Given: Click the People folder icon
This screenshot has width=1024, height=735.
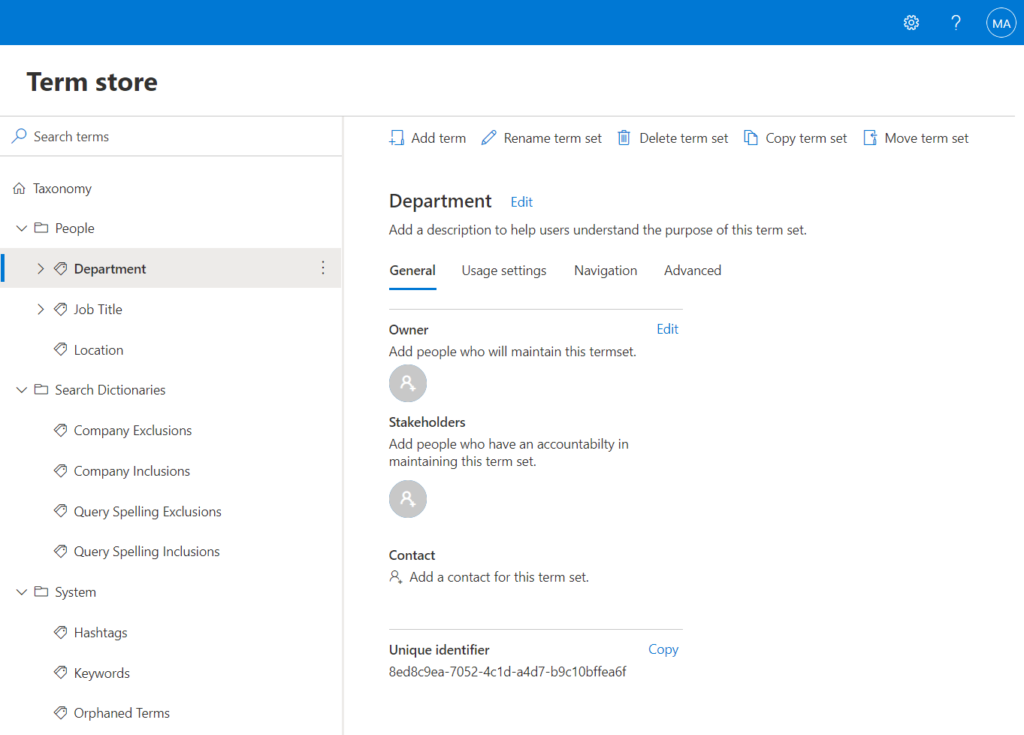Looking at the screenshot, I should pyautogui.click(x=41, y=228).
